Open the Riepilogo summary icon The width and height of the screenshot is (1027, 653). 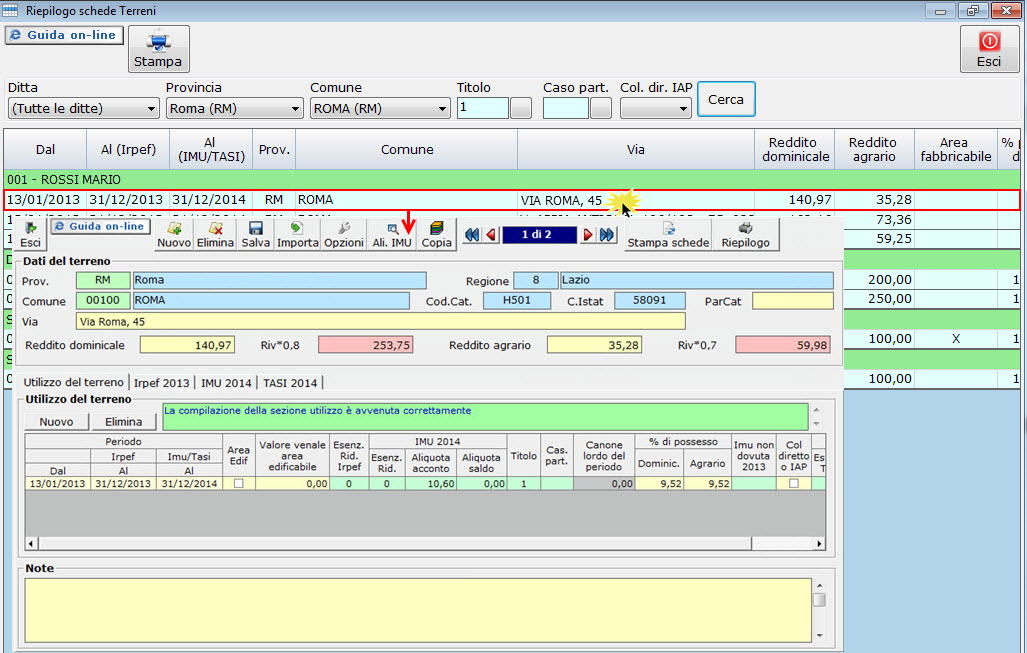745,234
